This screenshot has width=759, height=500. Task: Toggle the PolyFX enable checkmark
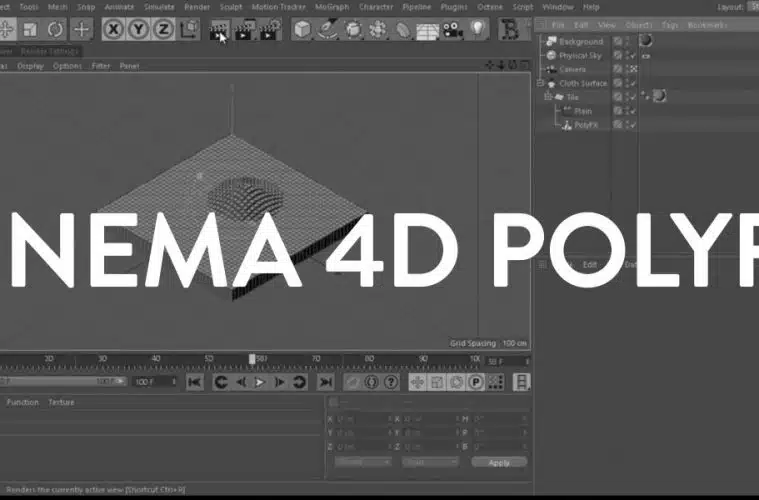click(x=631, y=125)
